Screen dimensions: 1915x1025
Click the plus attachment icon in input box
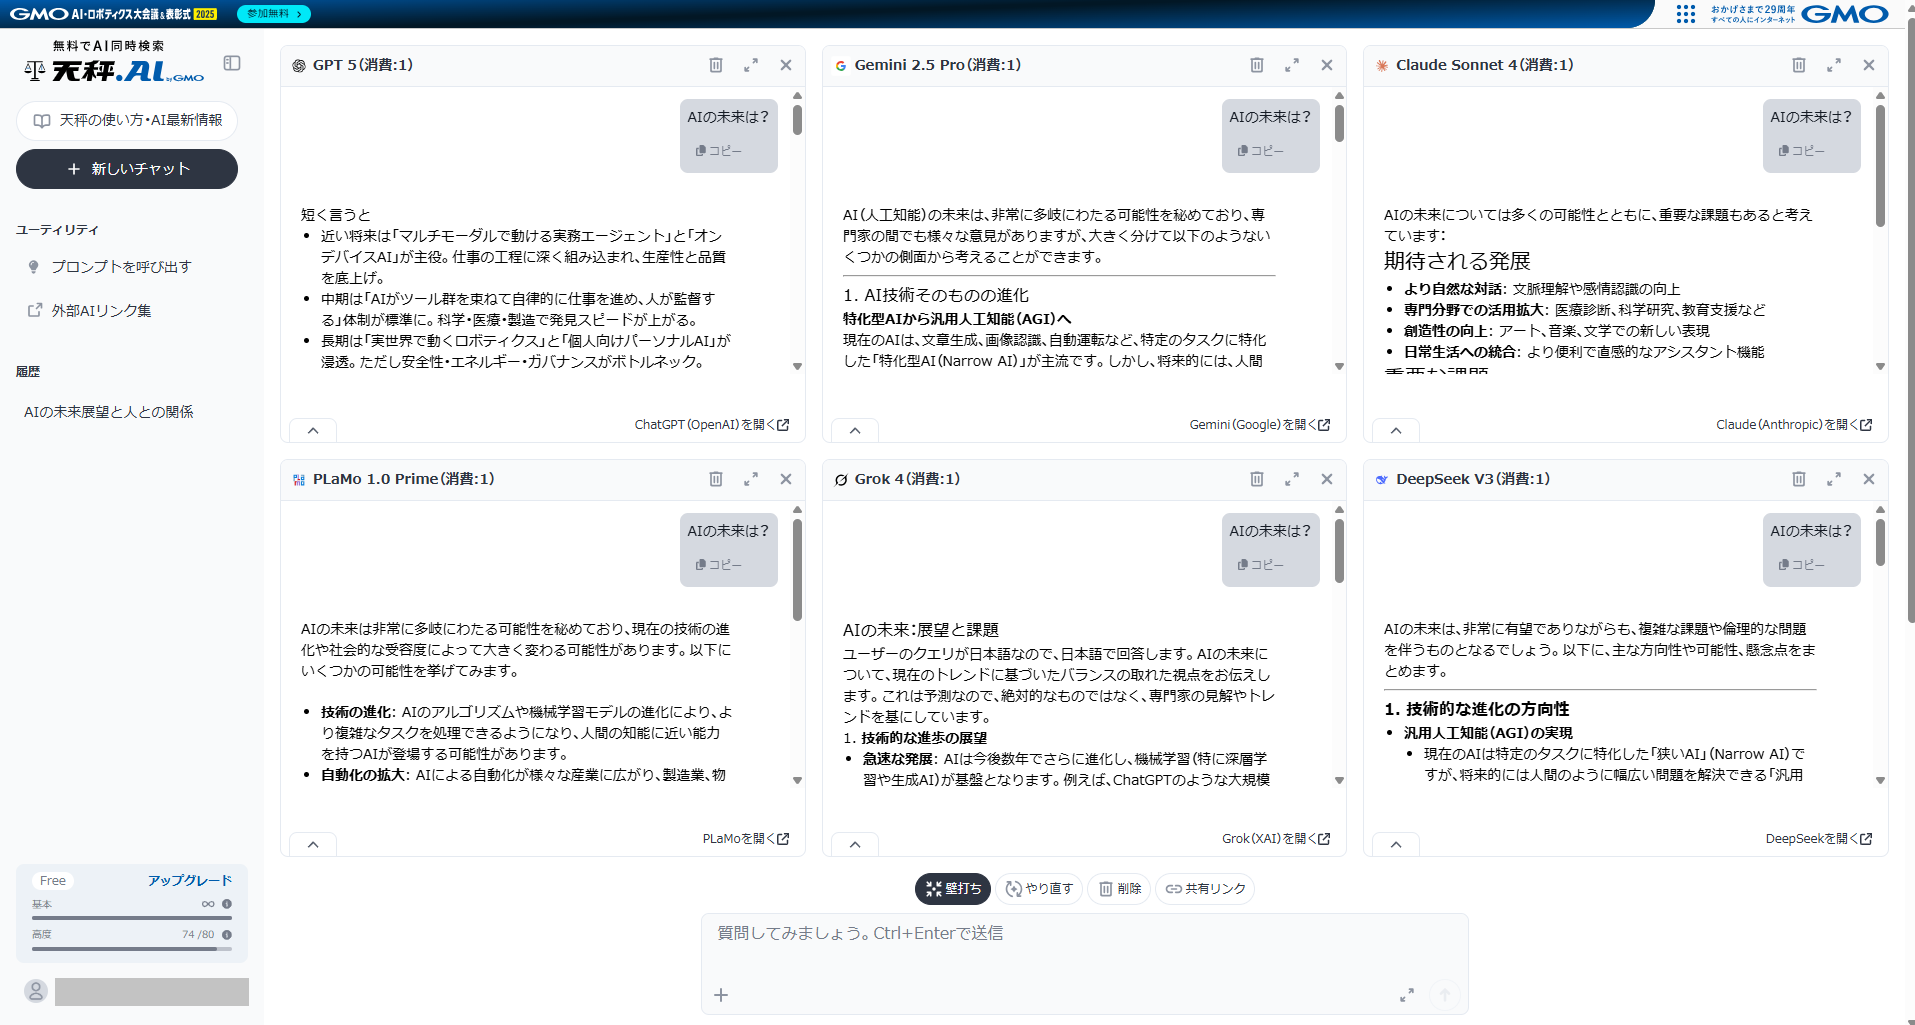coord(721,995)
